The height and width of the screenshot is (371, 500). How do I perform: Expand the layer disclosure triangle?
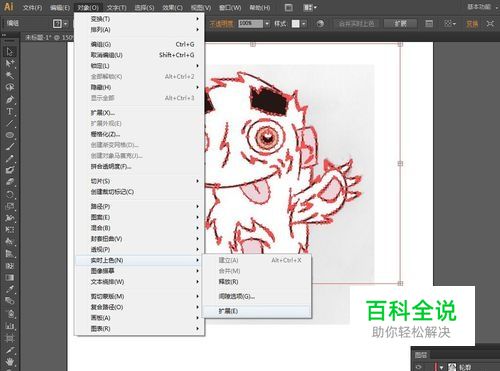(441, 367)
